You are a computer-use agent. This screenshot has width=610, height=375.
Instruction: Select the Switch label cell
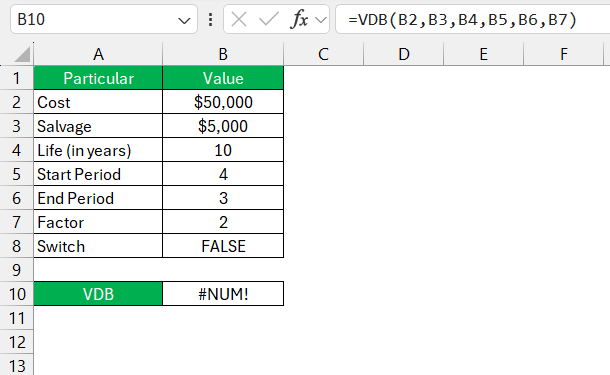[98, 246]
